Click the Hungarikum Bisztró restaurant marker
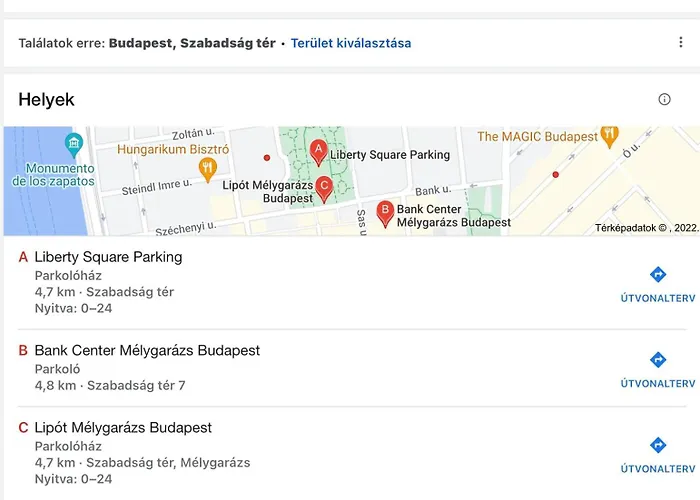This screenshot has height=500, width=700. pos(208,170)
